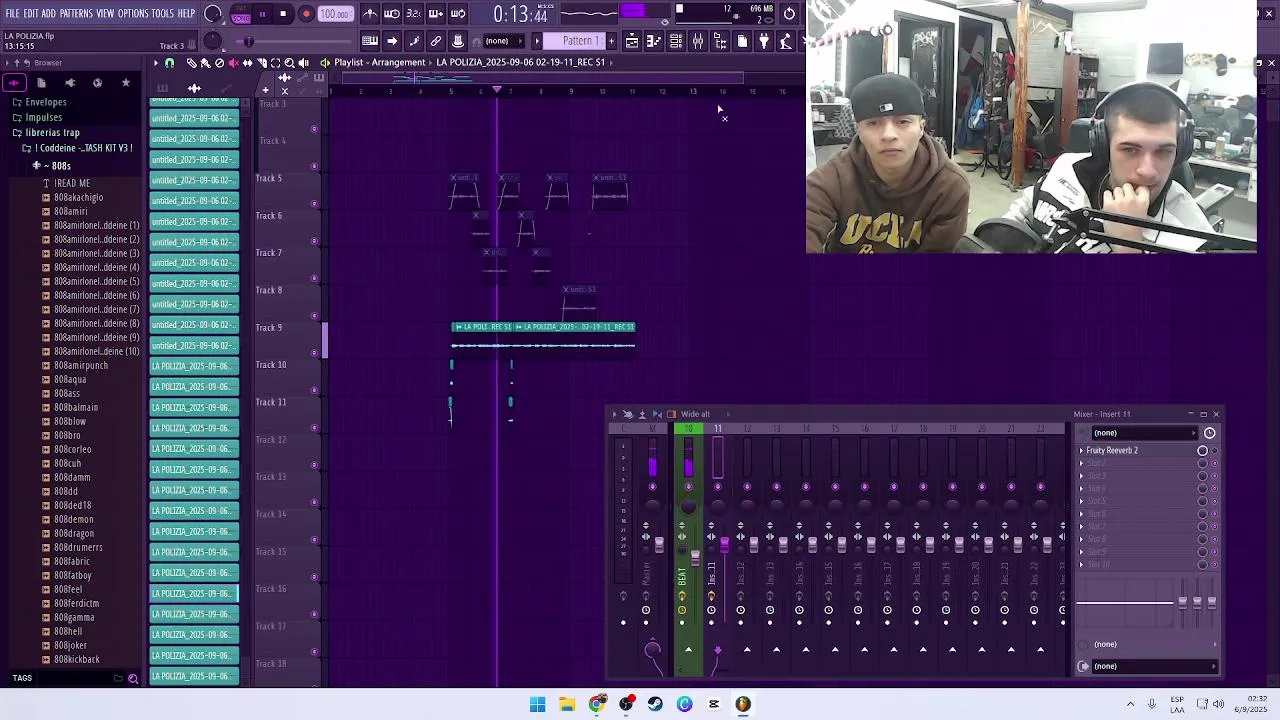Image resolution: width=1280 pixels, height=720 pixels.
Task: Expand the Envelopes folder
Action: pyautogui.click(x=46, y=102)
